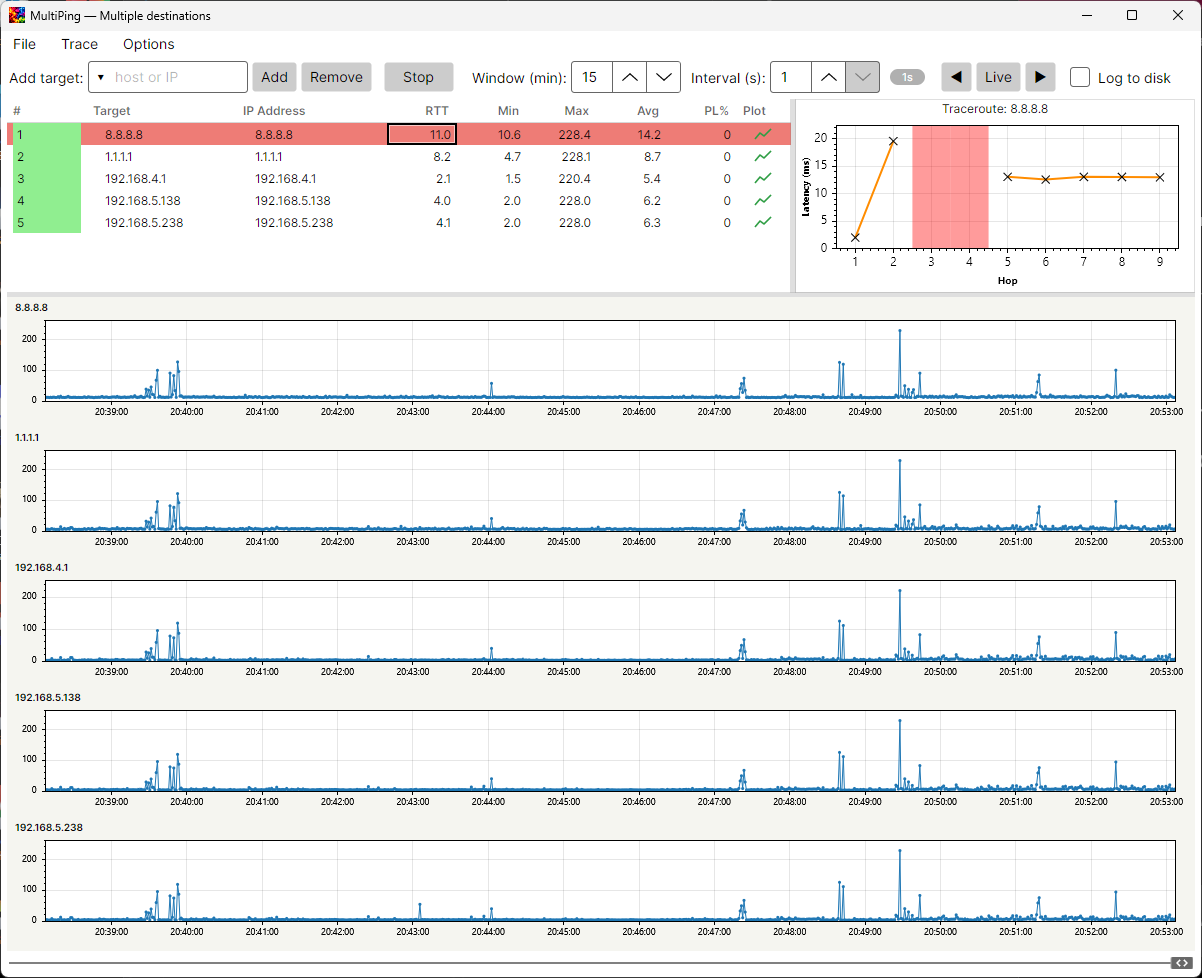The image size is (1202, 978).
Task: Sort by the Min column header
Action: (x=508, y=111)
